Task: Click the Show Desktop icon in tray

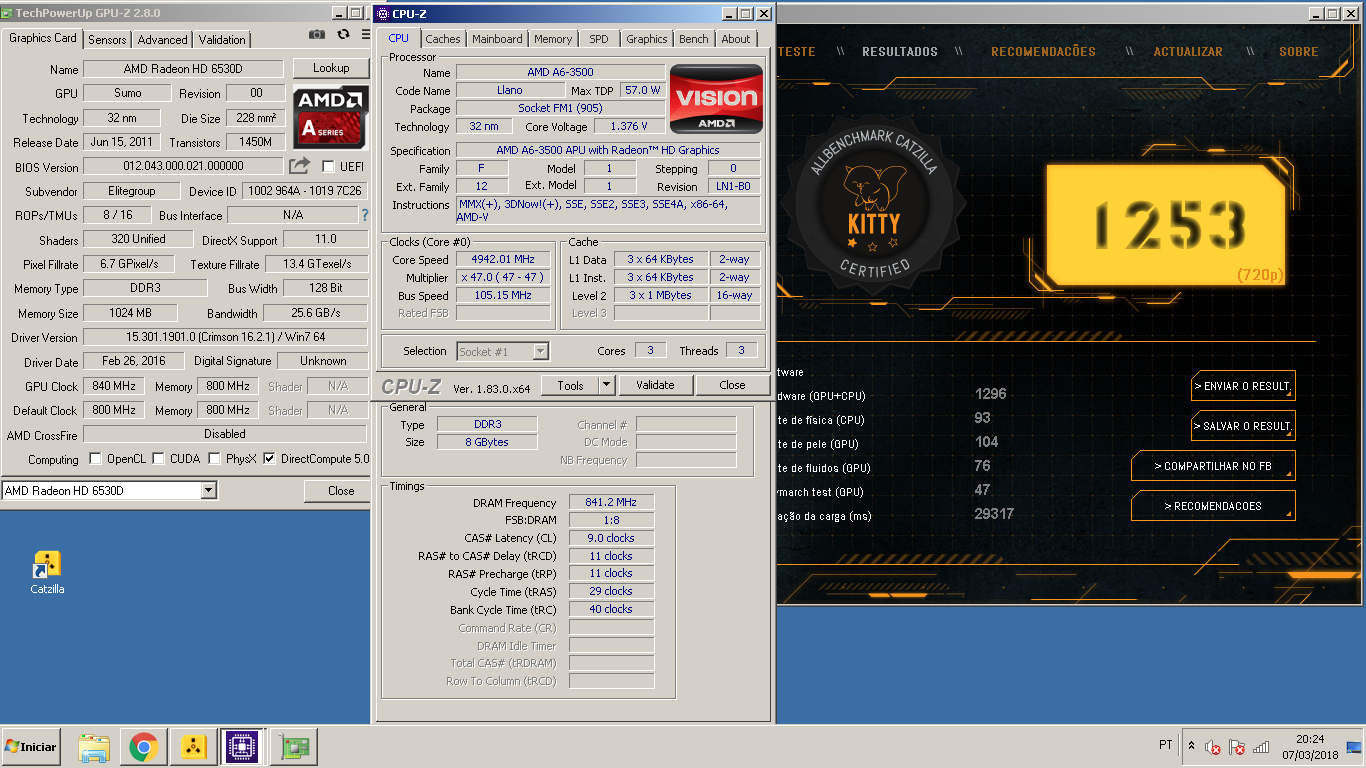Action: [x=1354, y=747]
